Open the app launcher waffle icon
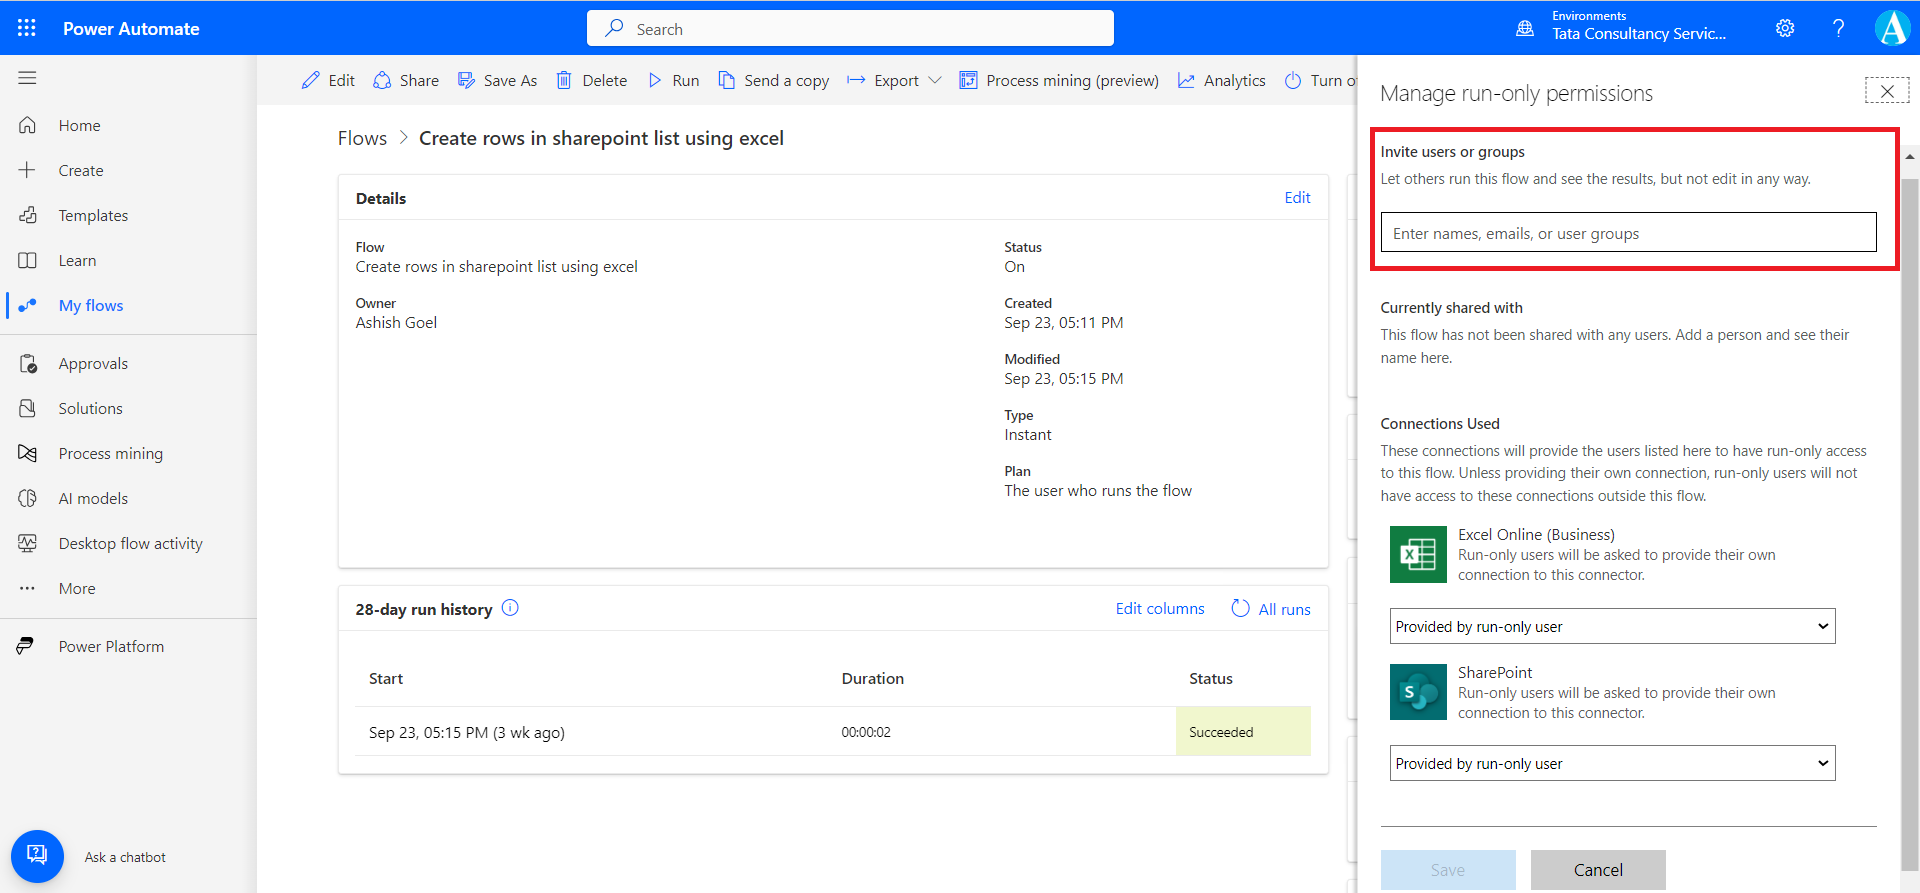1920x893 pixels. (27, 28)
